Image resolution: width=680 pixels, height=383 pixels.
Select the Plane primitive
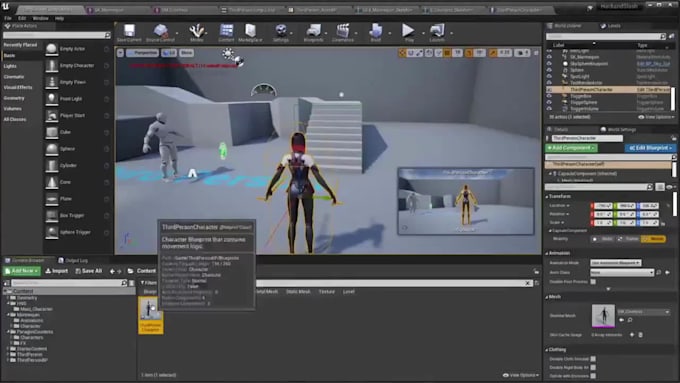[78, 199]
